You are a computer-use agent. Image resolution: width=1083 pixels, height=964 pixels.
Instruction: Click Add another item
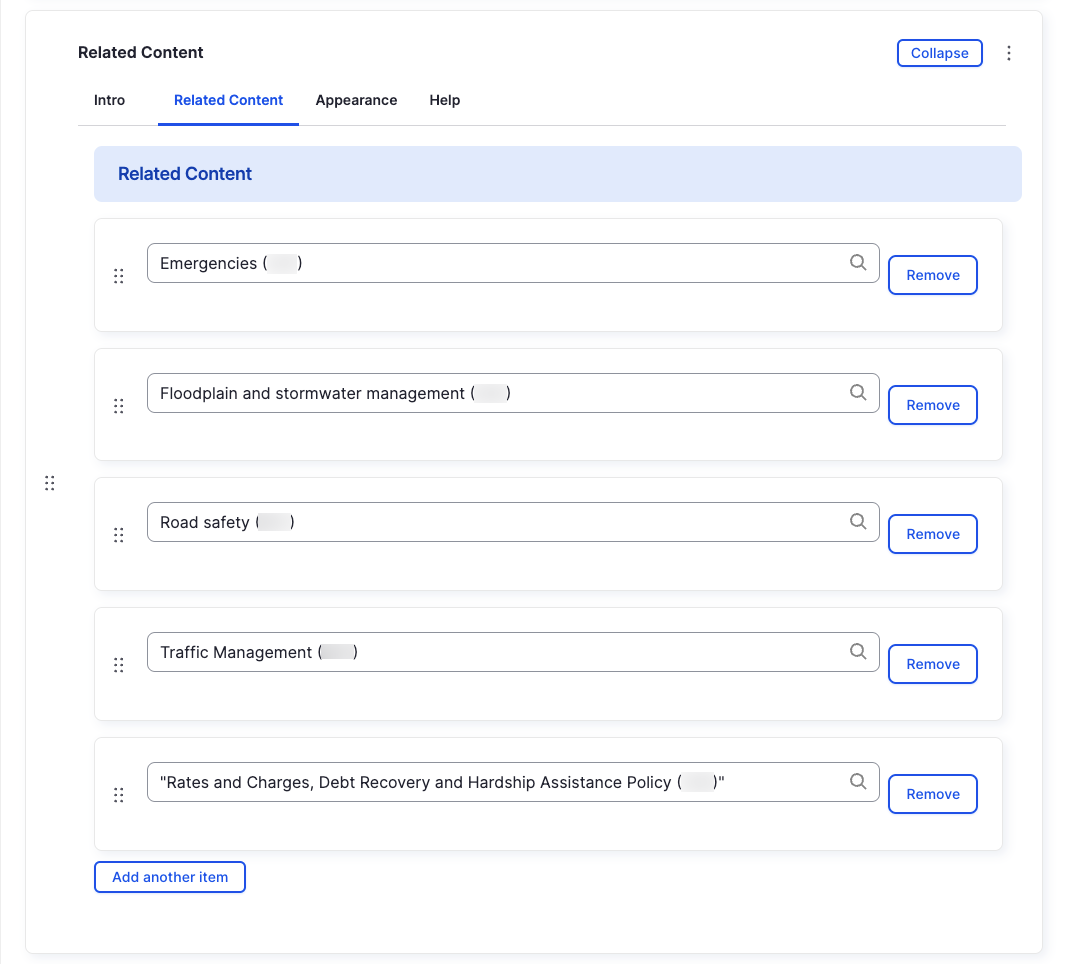click(169, 876)
